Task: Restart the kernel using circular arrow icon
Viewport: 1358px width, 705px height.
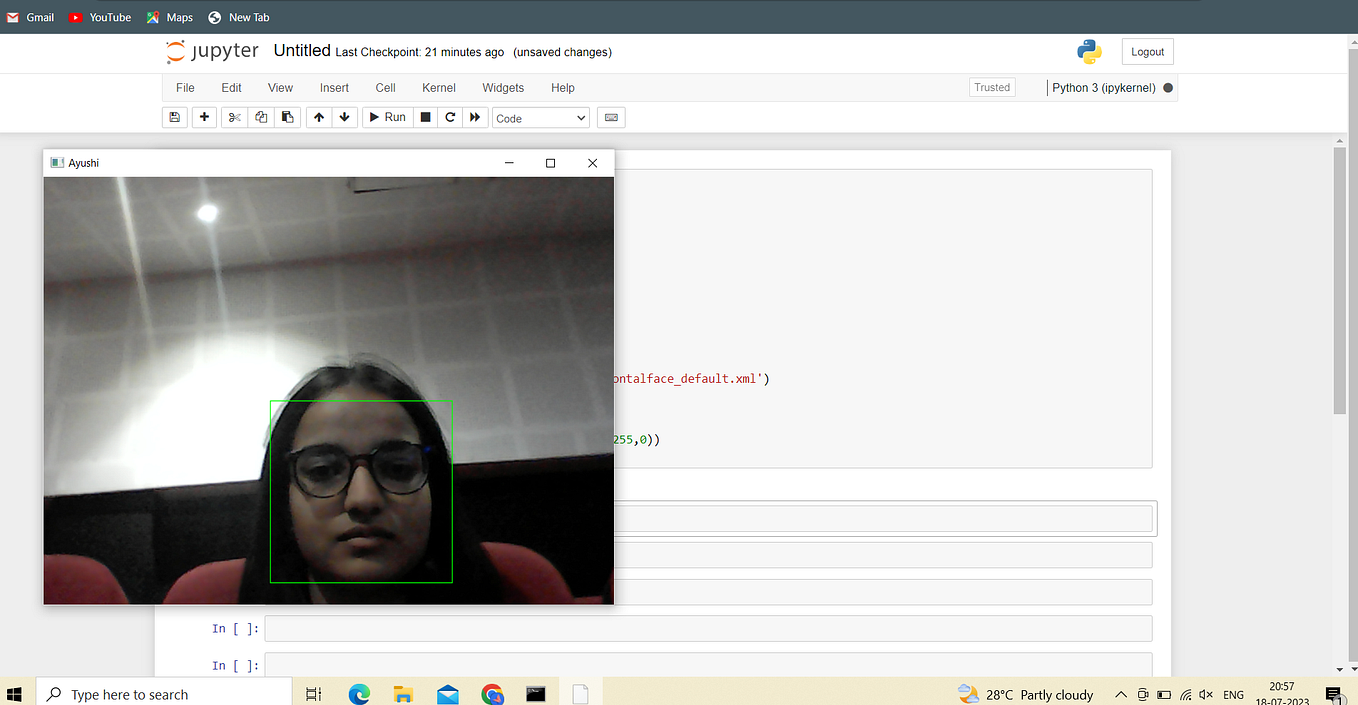Action: click(450, 117)
